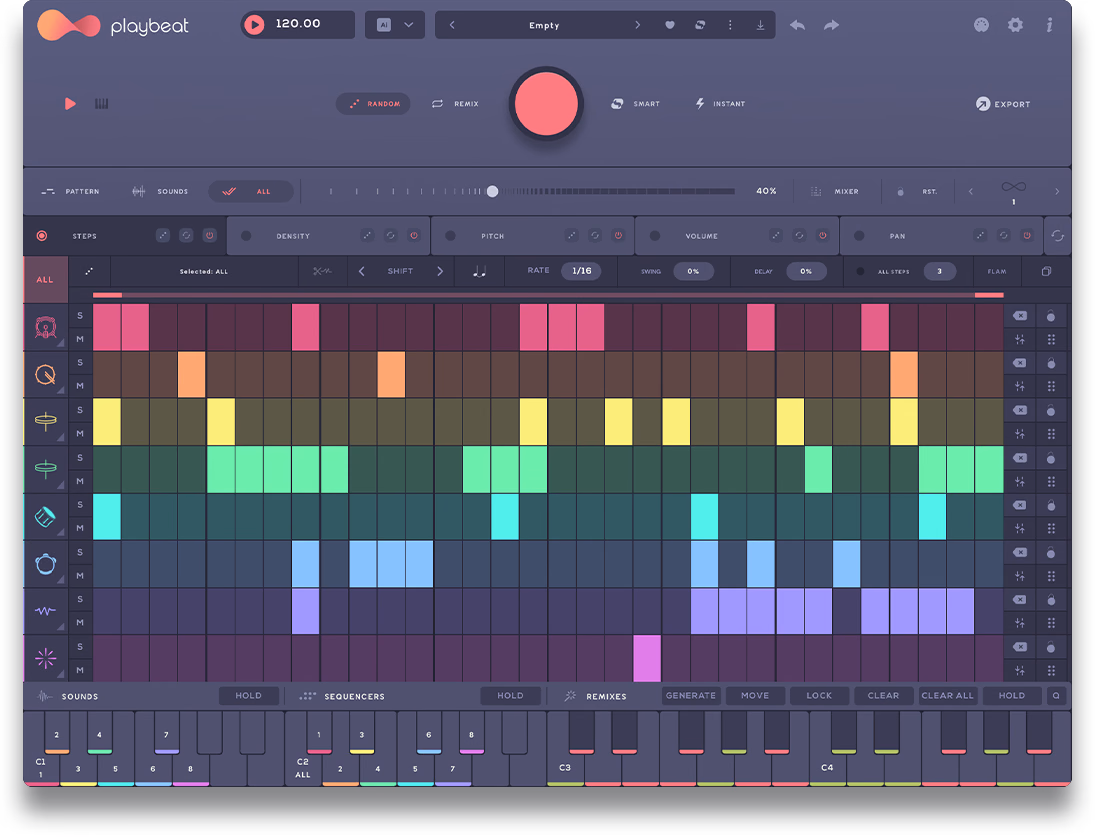Select the PATTERN randomize target
The height and width of the screenshot is (837, 1095).
71,191
